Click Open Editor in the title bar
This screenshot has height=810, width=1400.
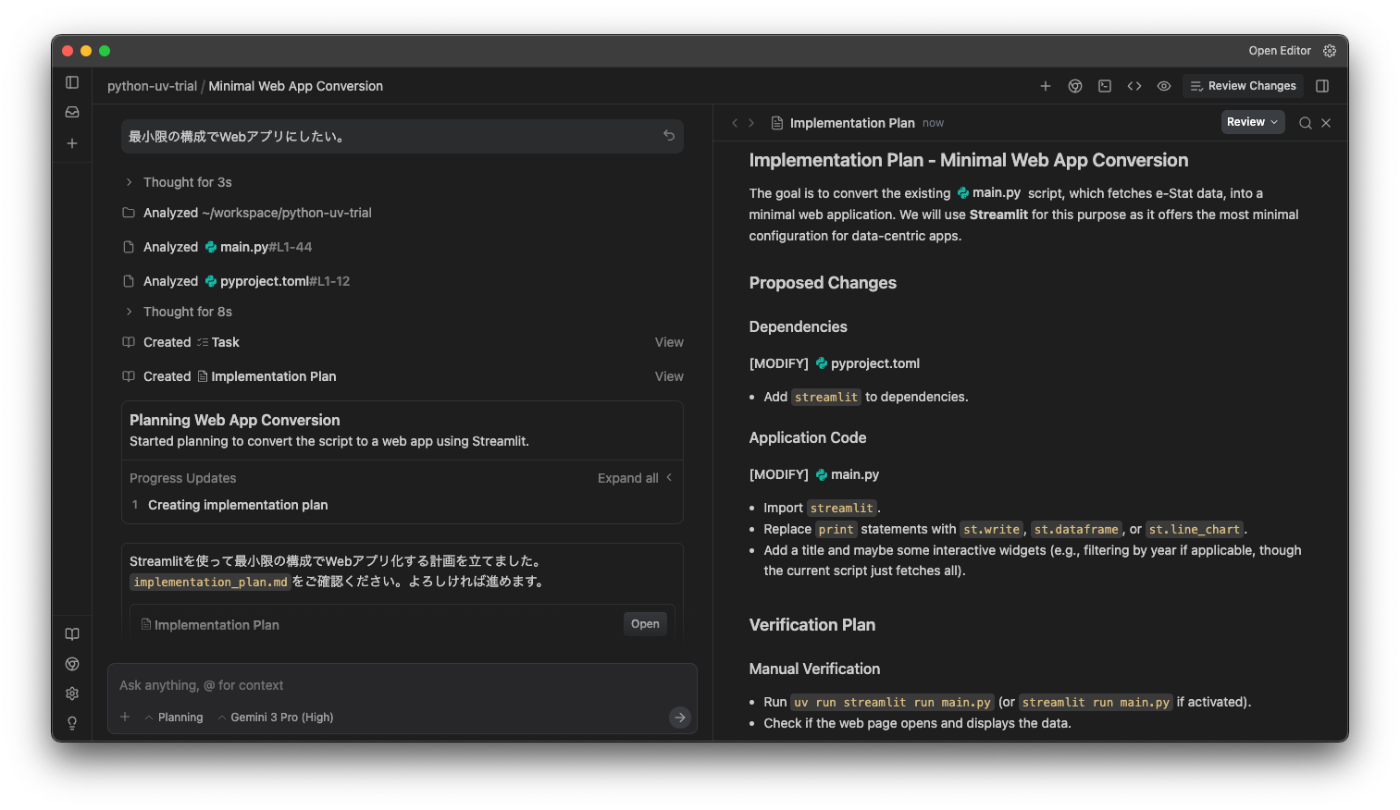[x=1279, y=51]
